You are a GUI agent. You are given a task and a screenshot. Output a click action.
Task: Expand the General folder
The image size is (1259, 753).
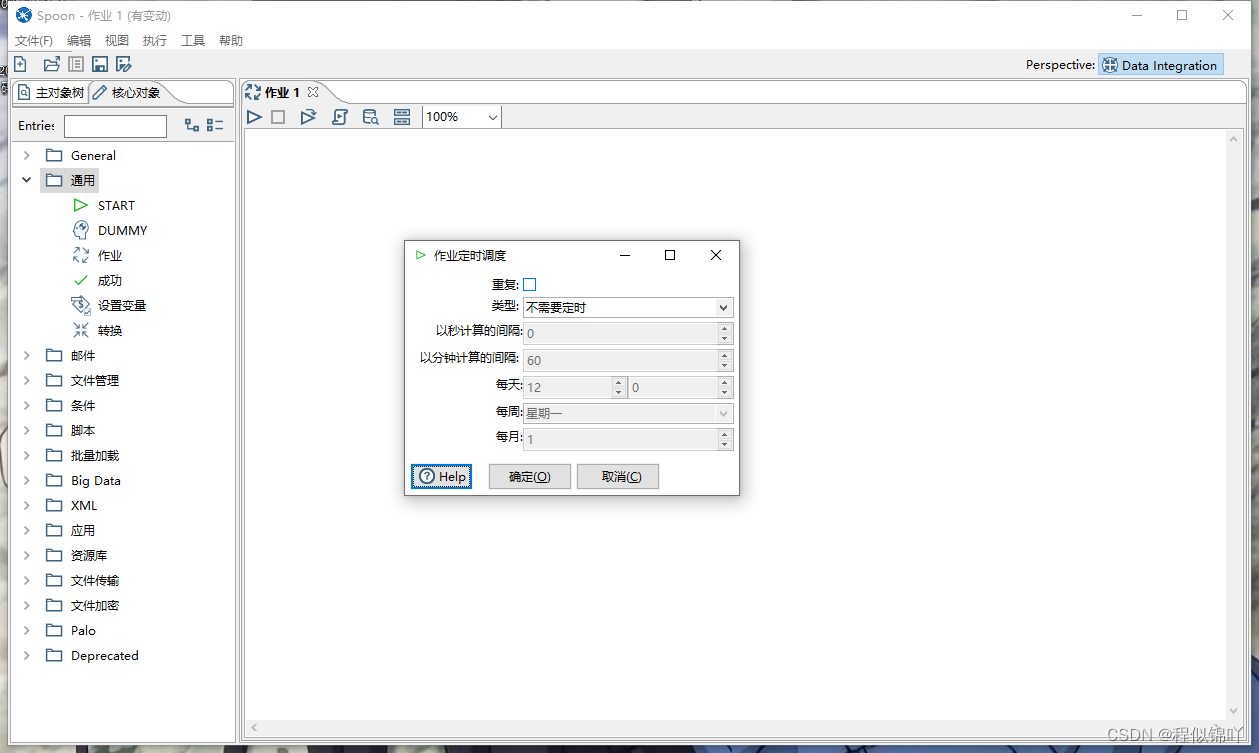(27, 155)
